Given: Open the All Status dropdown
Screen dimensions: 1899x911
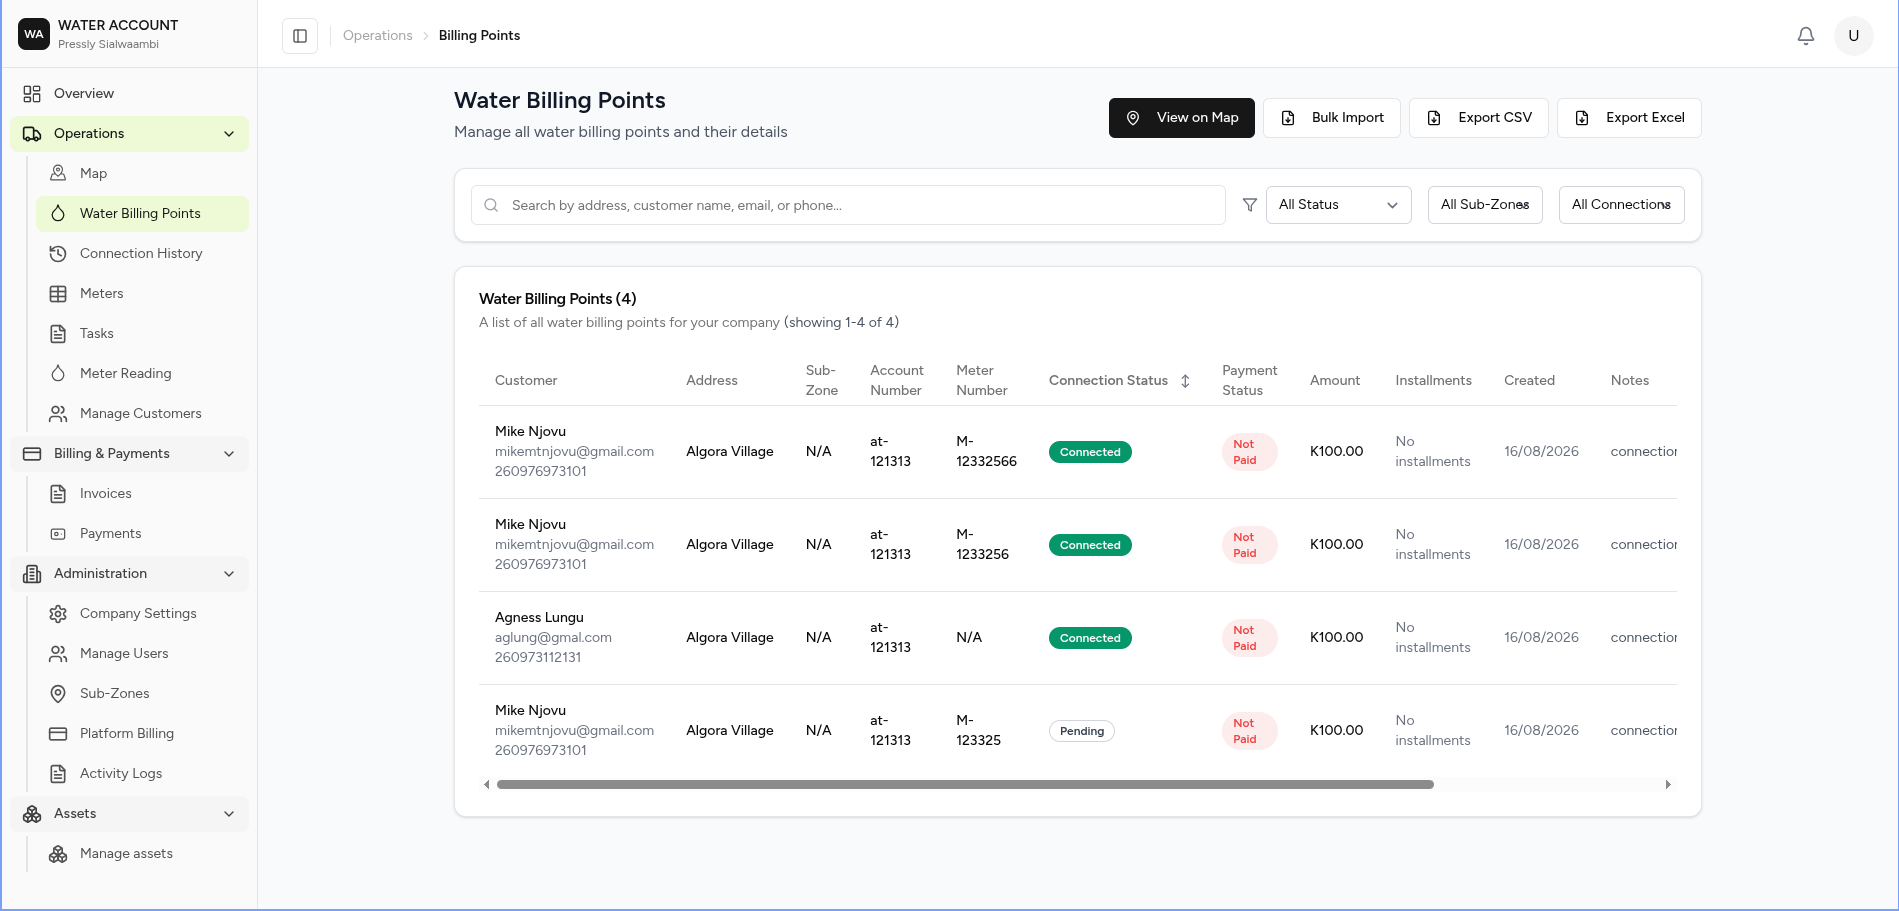Looking at the screenshot, I should (x=1338, y=205).
